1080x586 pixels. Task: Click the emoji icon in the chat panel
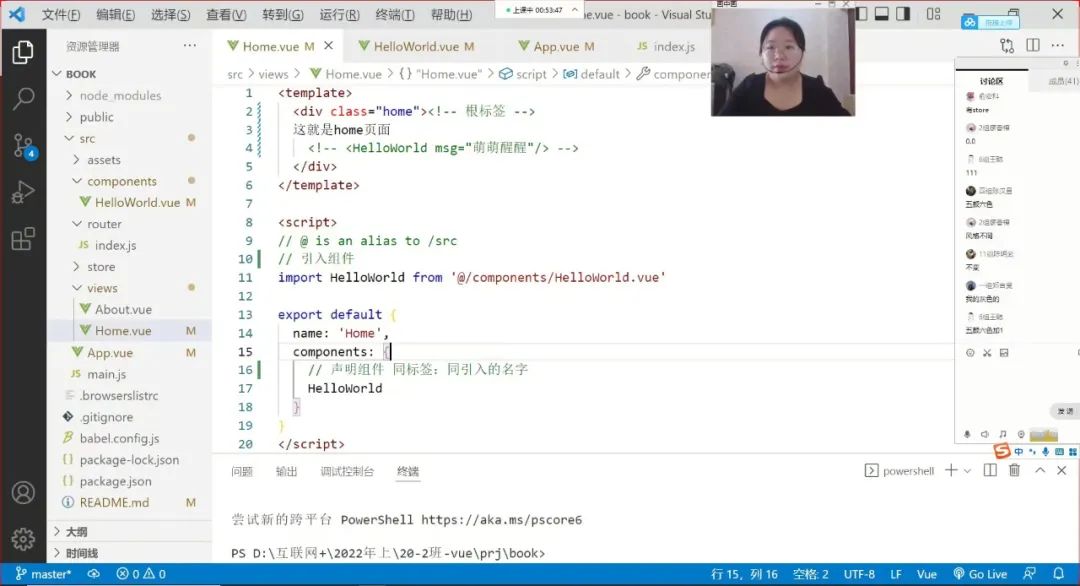click(970, 353)
